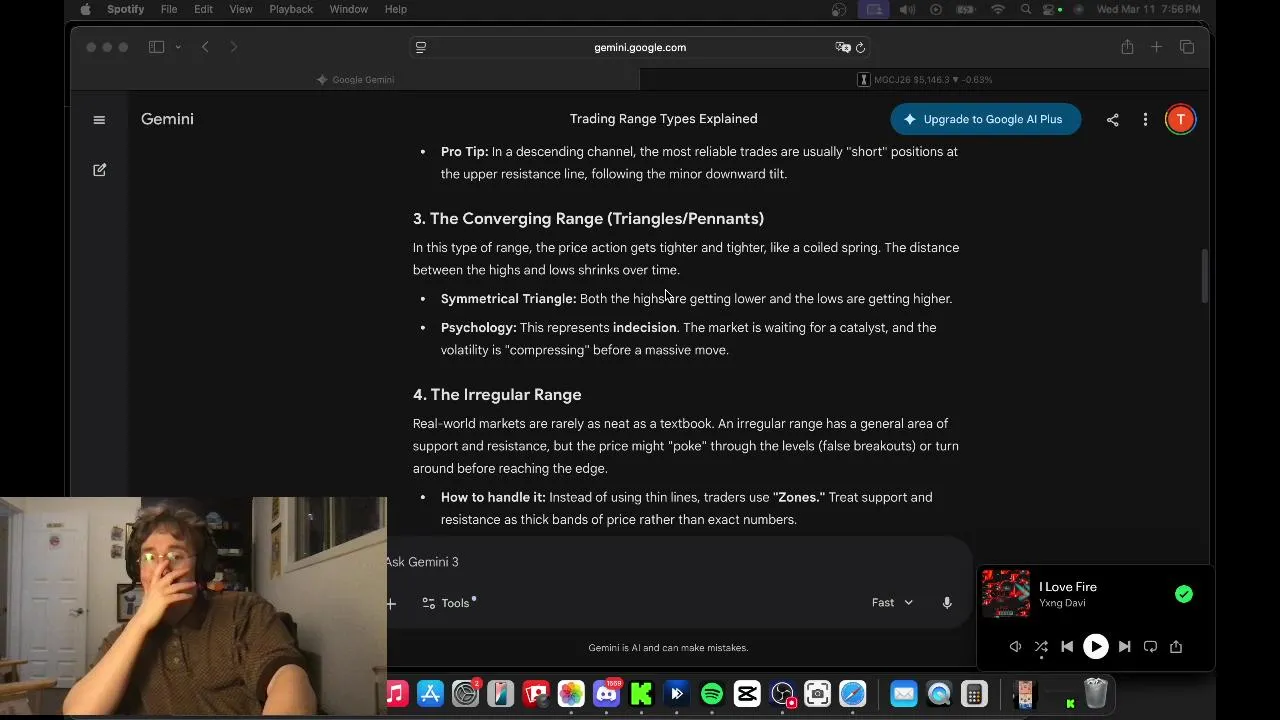Click the Gemini logo text
This screenshot has width=1280, height=720.
pos(167,119)
